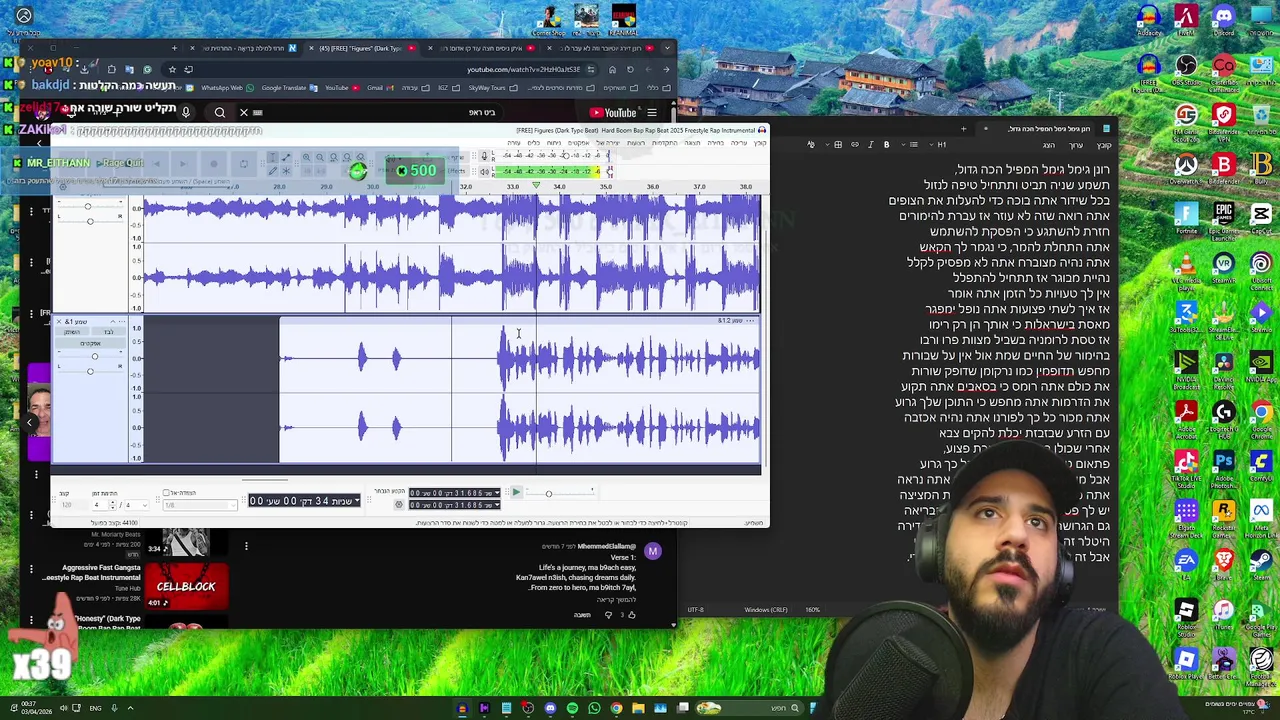The image size is (1280, 720).
Task: Click the YouTube search magnifier icon
Action: pos(220,112)
